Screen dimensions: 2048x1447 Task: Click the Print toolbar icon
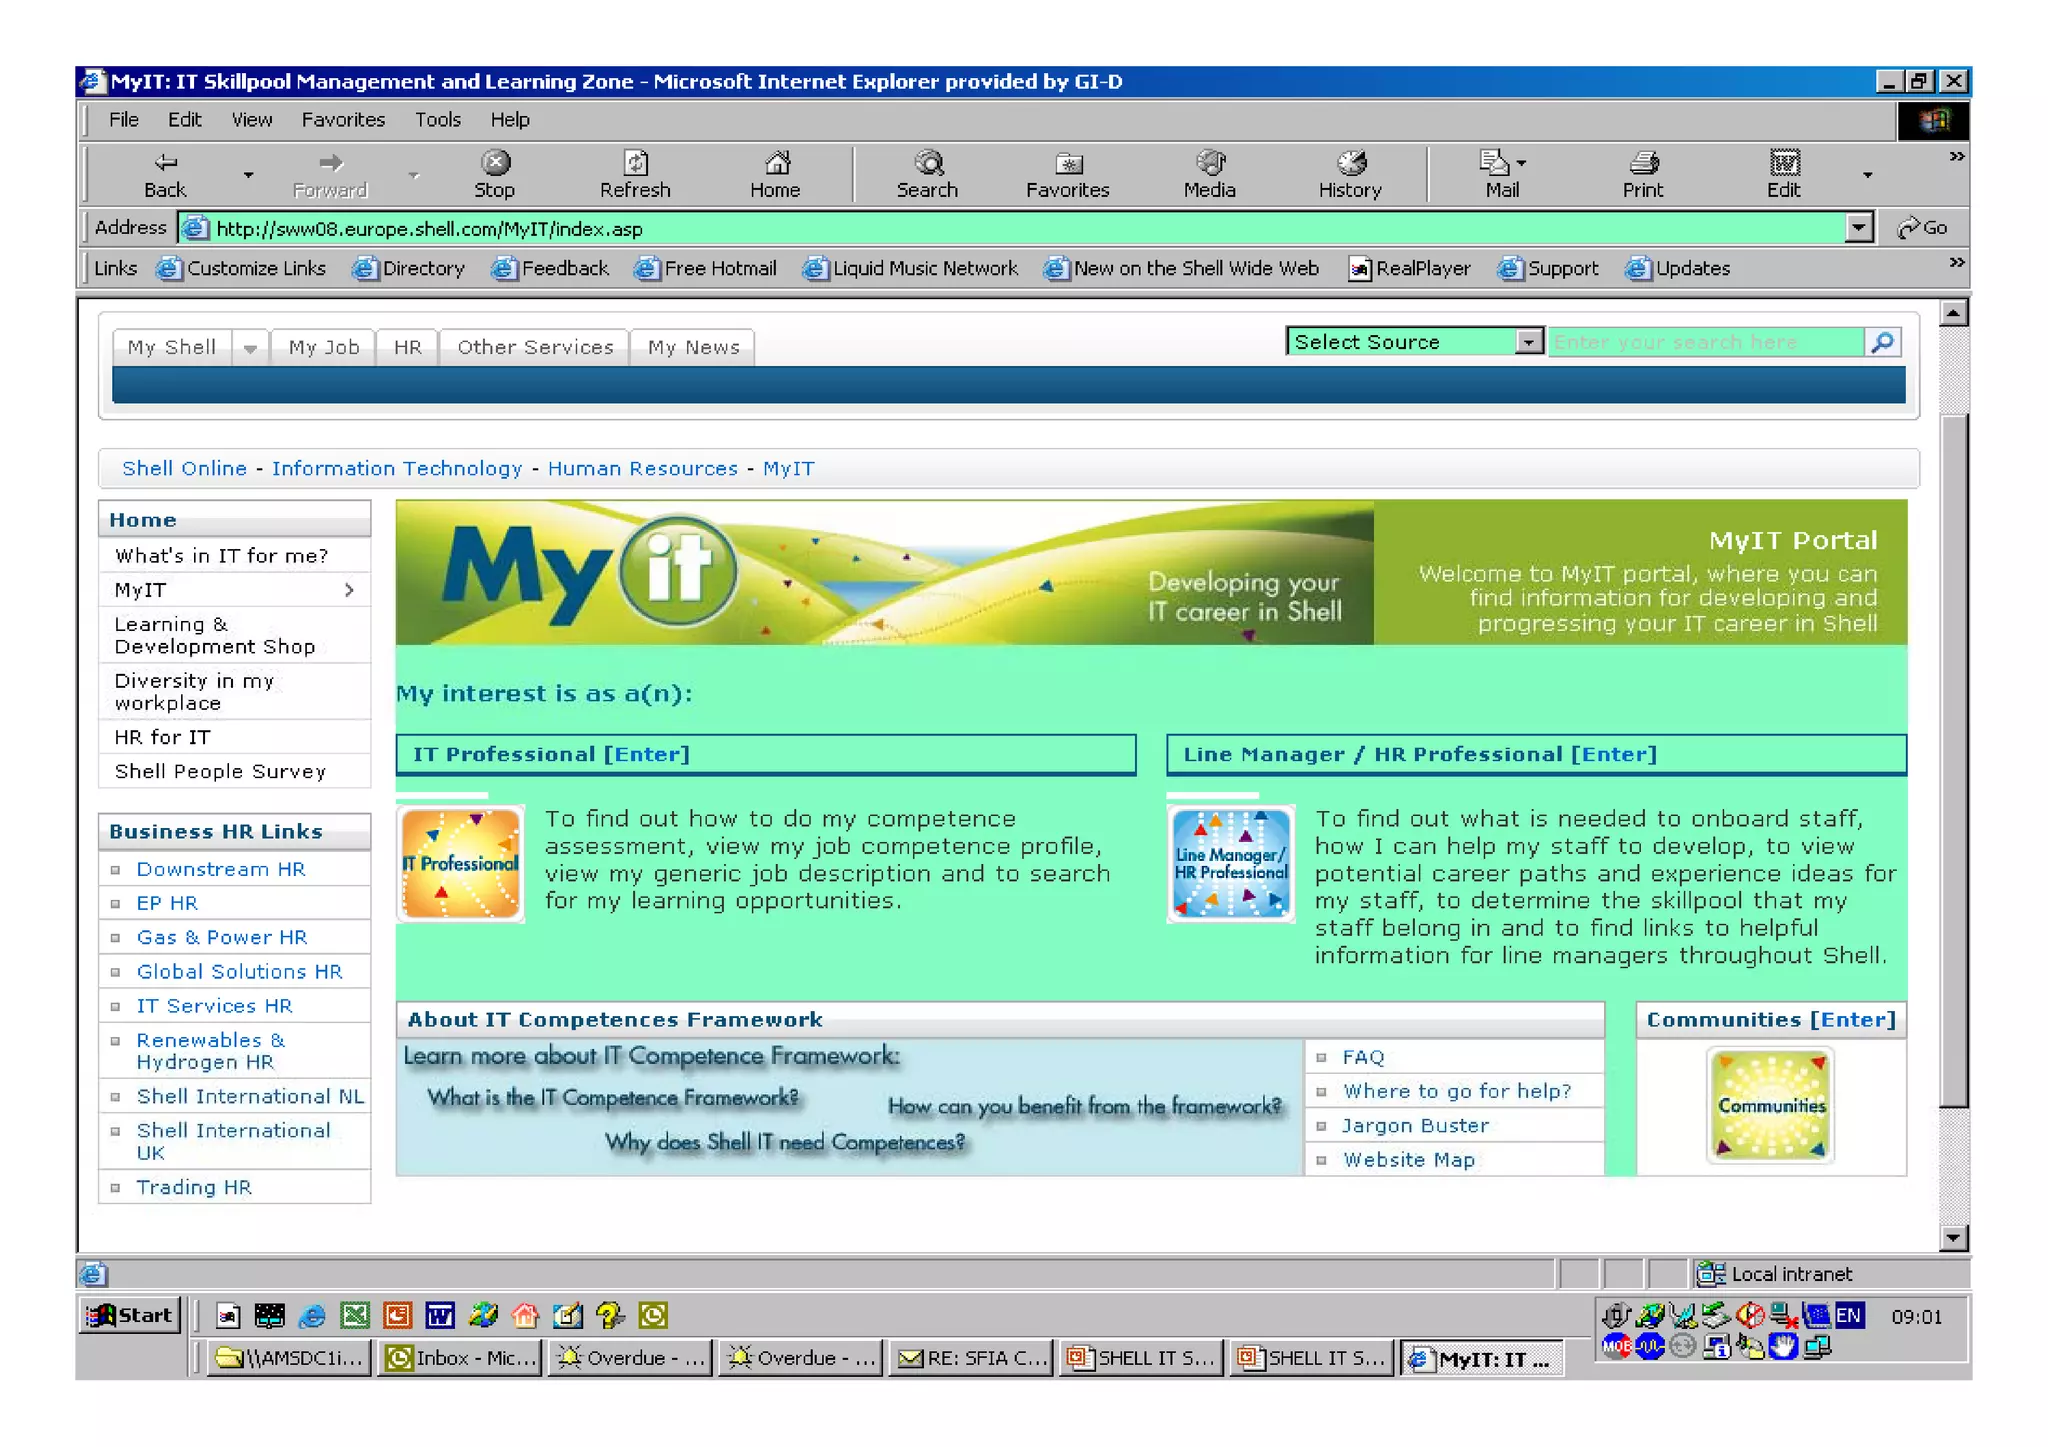click(1642, 164)
